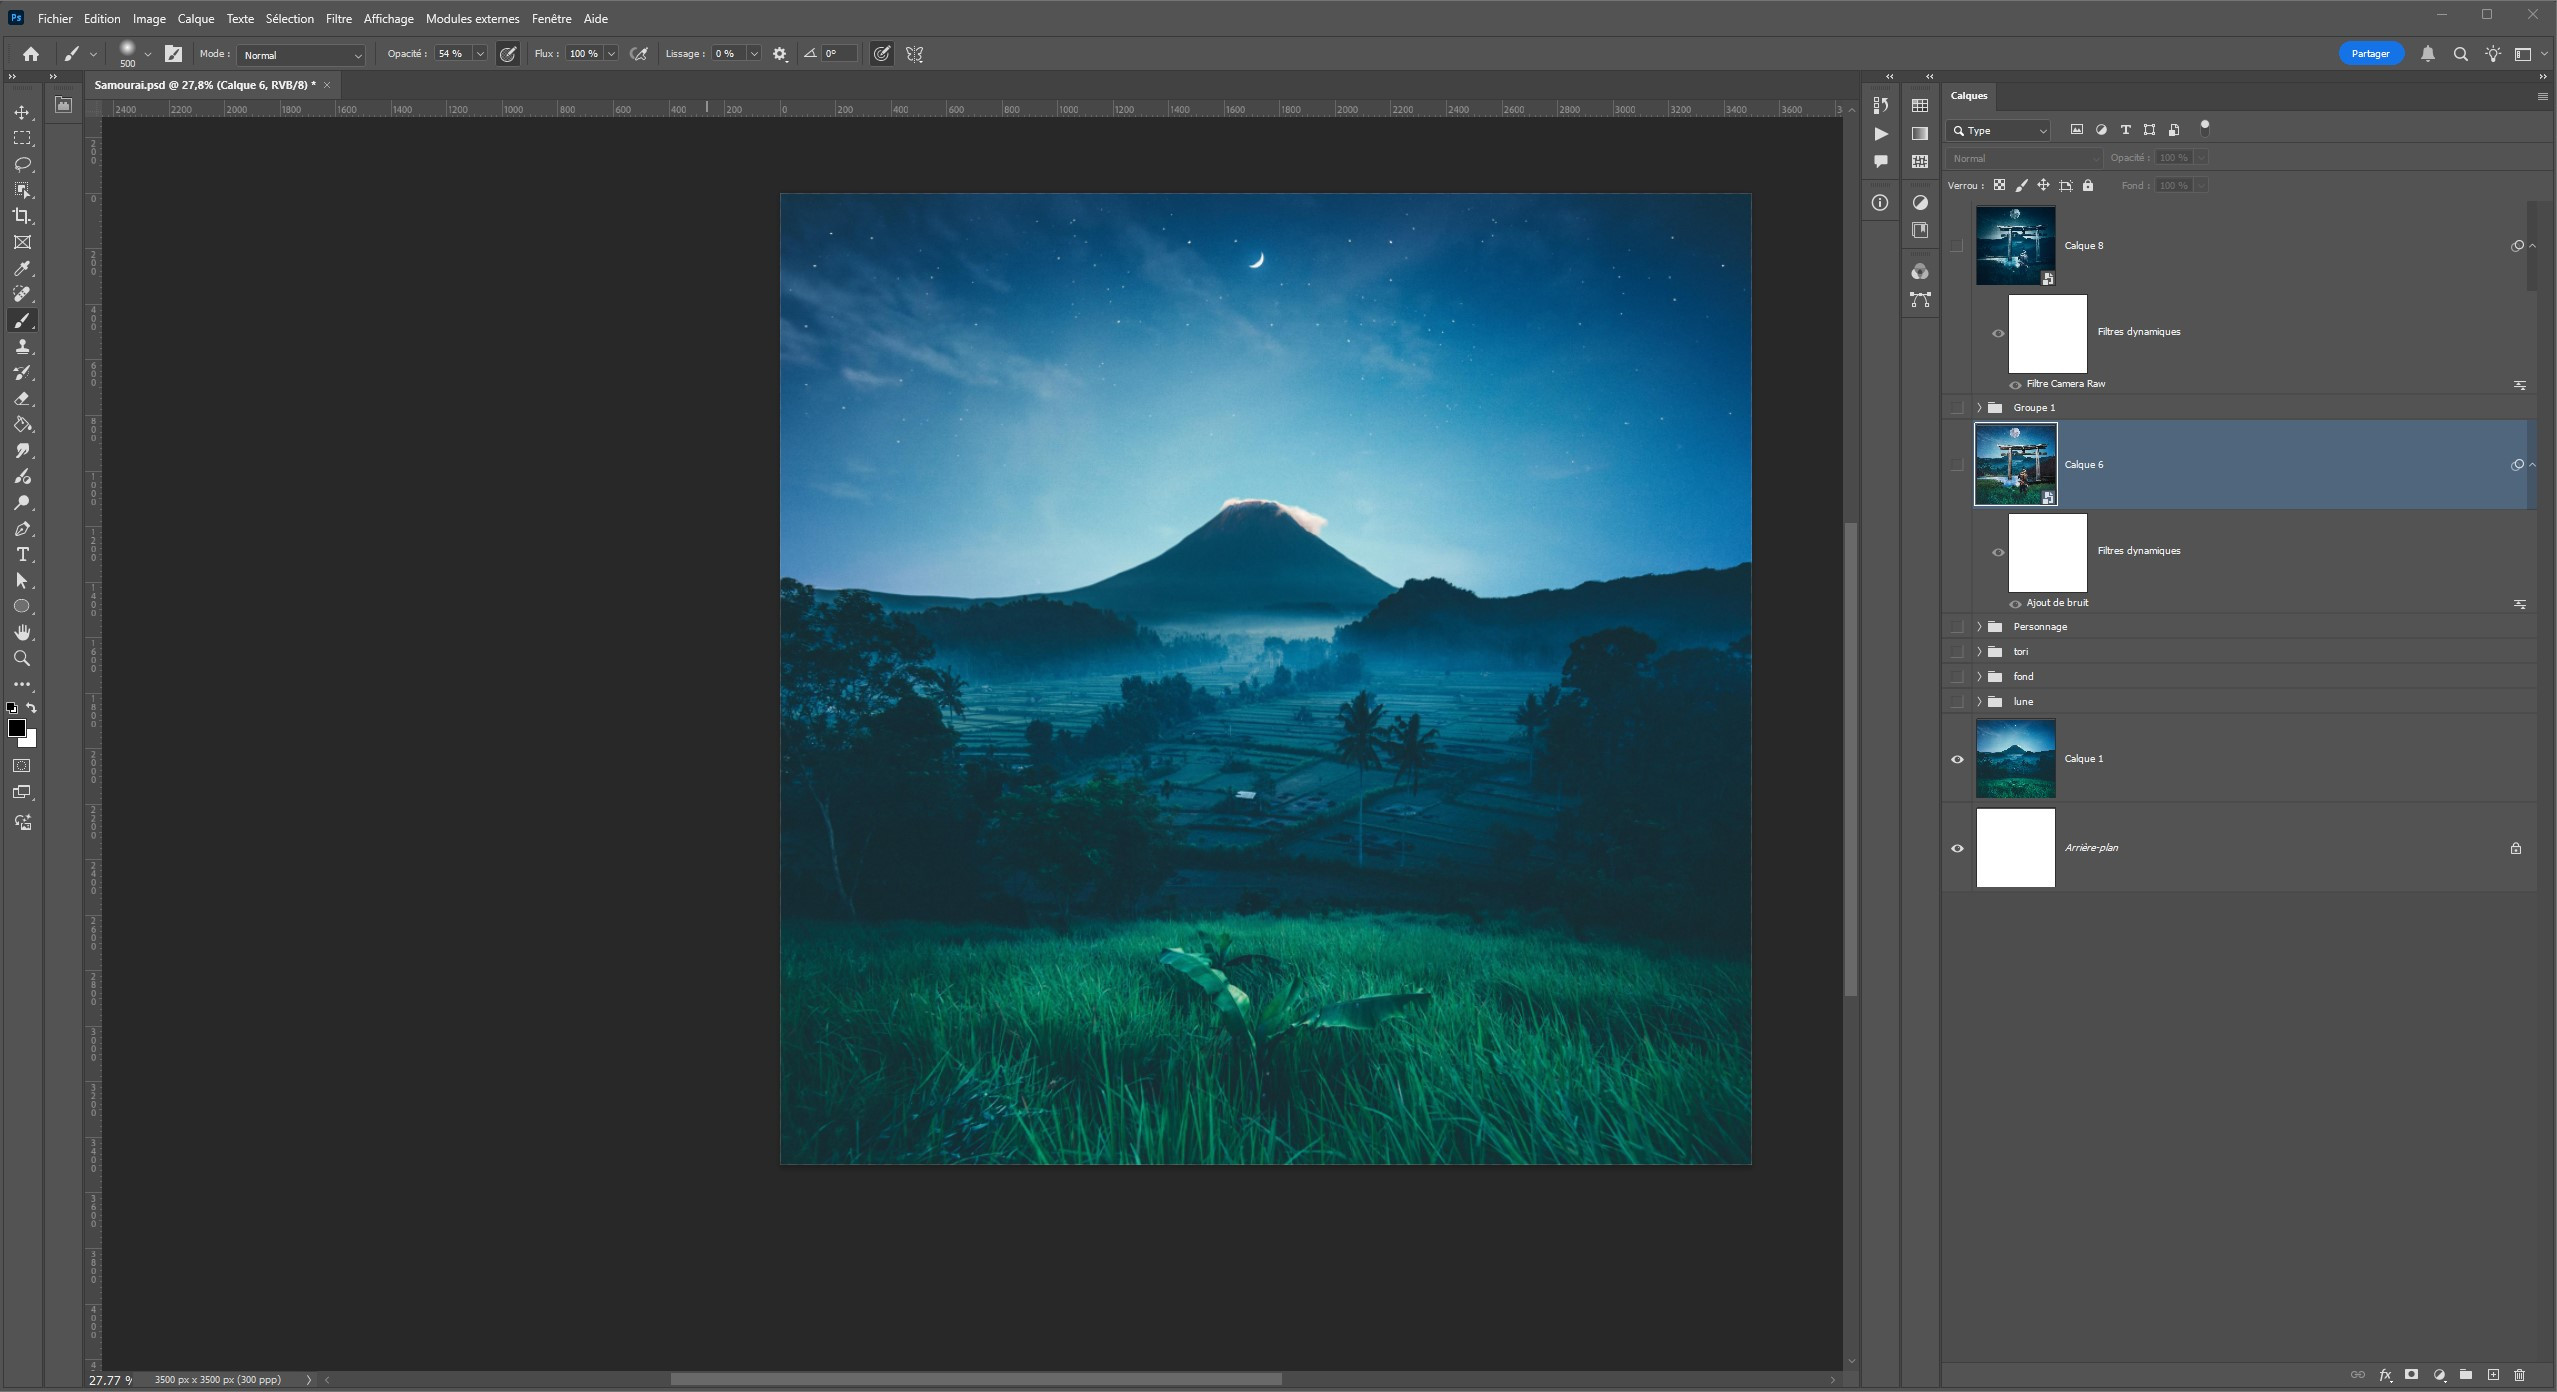This screenshot has width=2557, height=1392.
Task: Select the Zoom tool in toolbar
Action: click(x=22, y=659)
